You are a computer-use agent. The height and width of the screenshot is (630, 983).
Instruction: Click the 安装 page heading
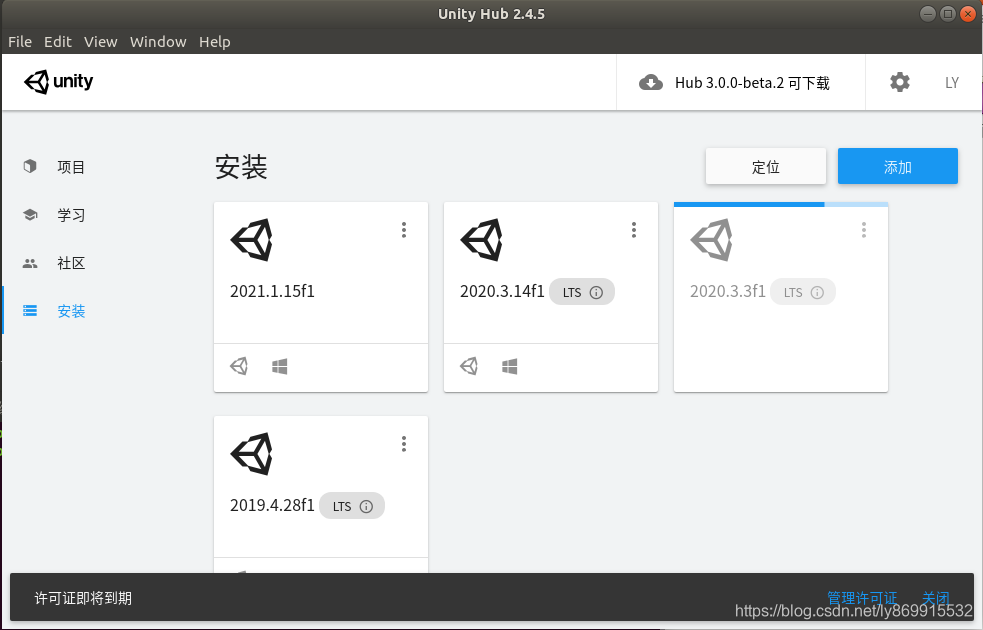pyautogui.click(x=241, y=167)
